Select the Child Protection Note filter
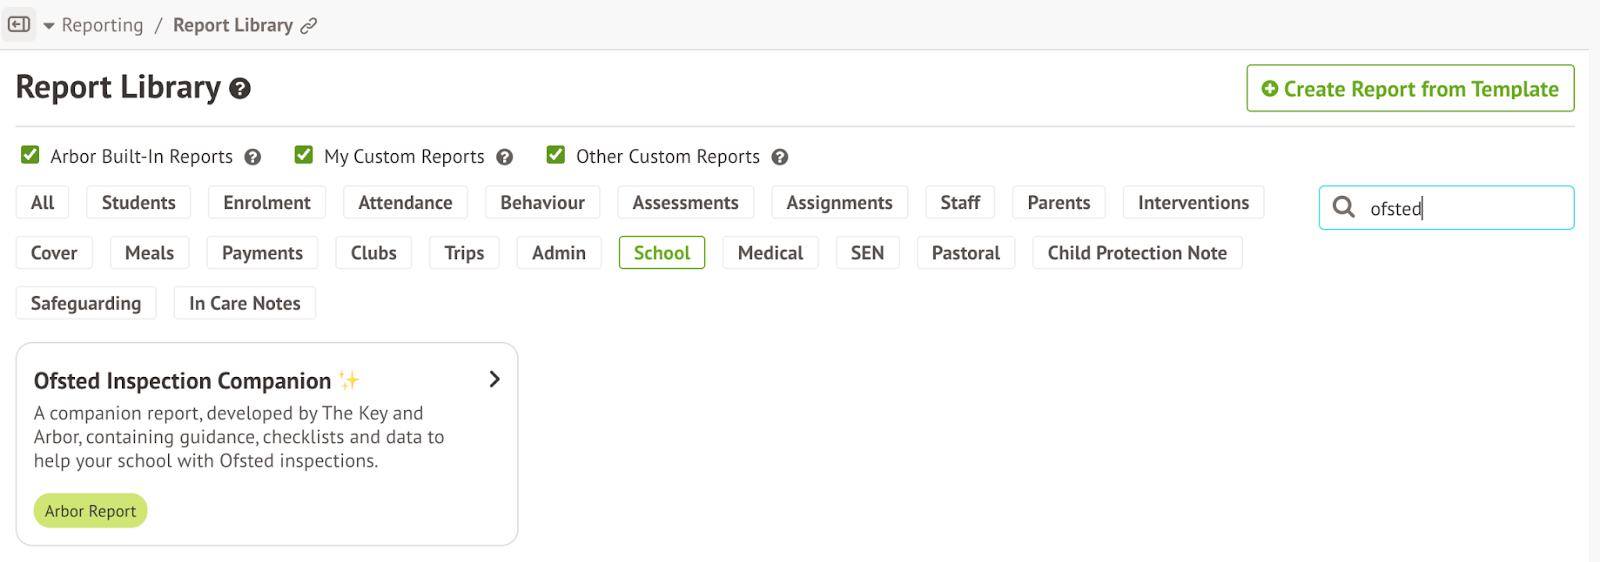The width and height of the screenshot is (1600, 562). click(1137, 253)
